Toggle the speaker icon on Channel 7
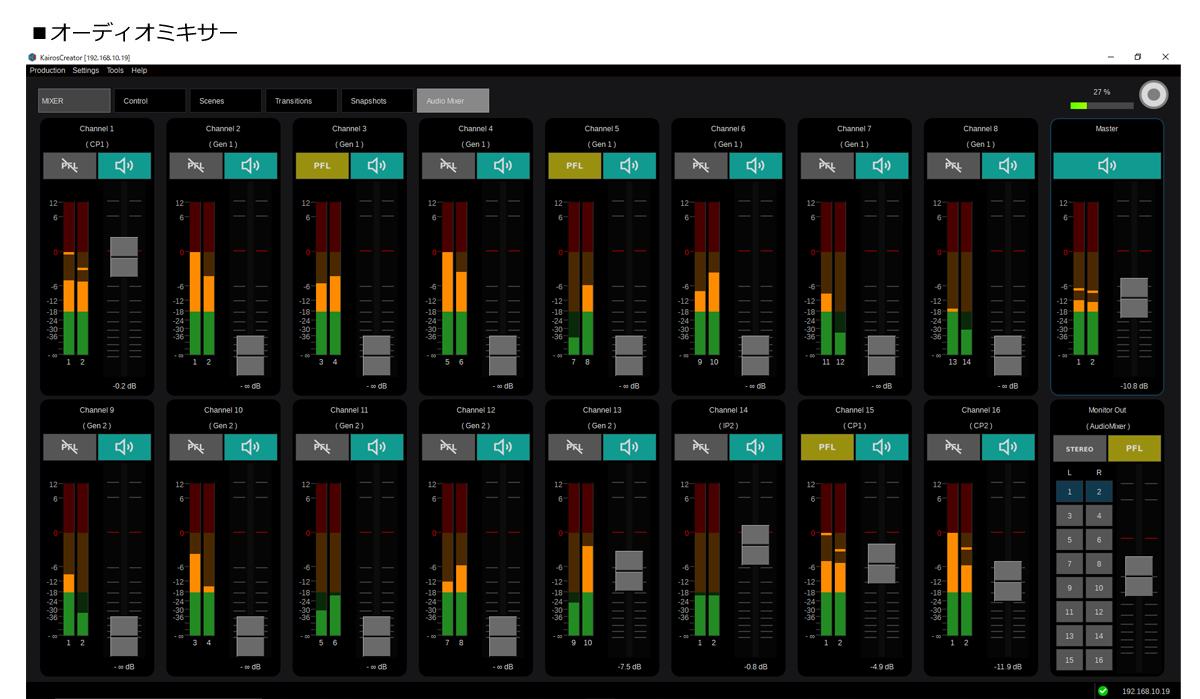This screenshot has width=1200, height=699. (x=882, y=166)
